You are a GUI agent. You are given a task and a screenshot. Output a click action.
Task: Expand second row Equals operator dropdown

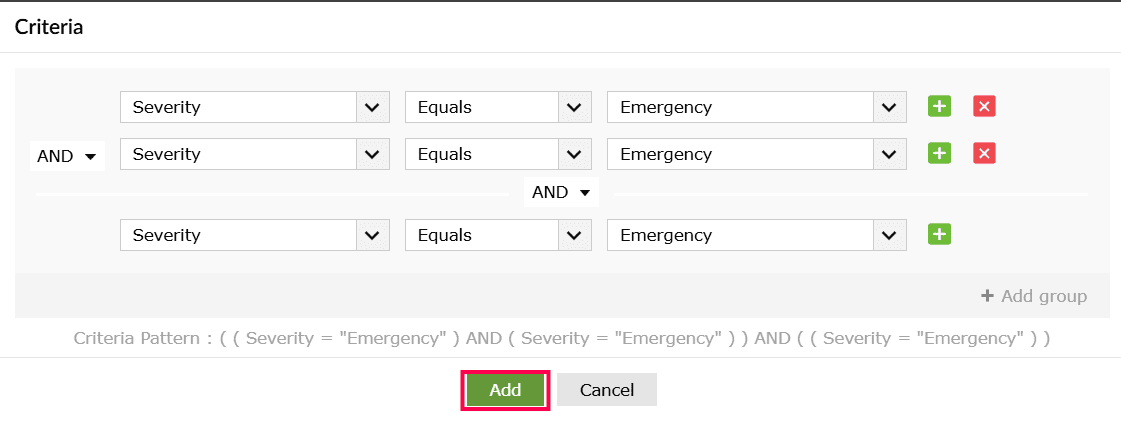pyautogui.click(x=498, y=154)
